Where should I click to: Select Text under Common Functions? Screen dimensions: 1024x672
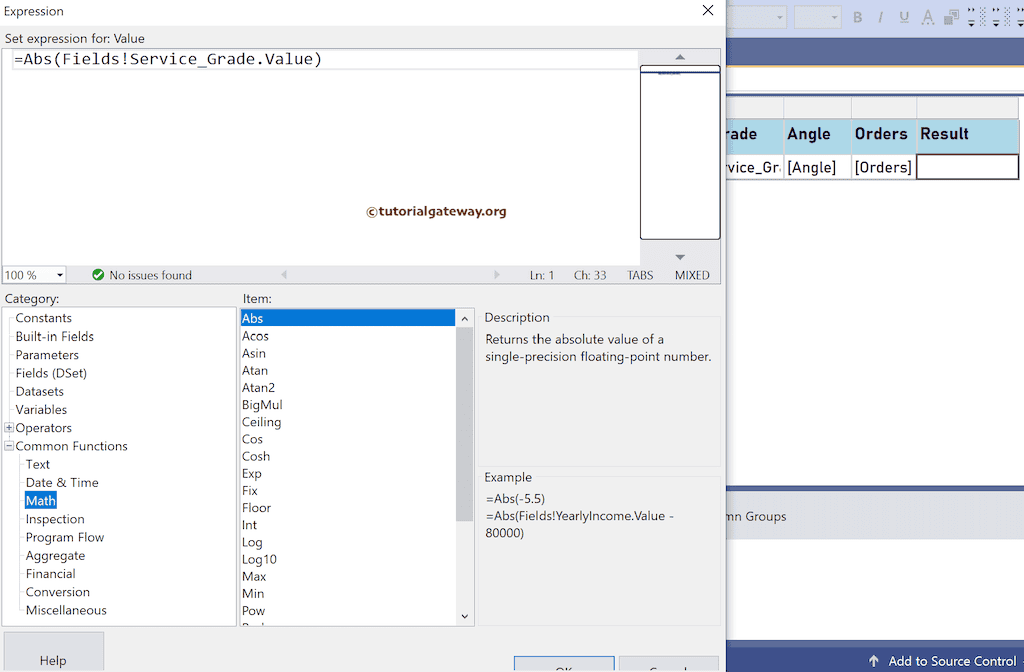click(38, 464)
